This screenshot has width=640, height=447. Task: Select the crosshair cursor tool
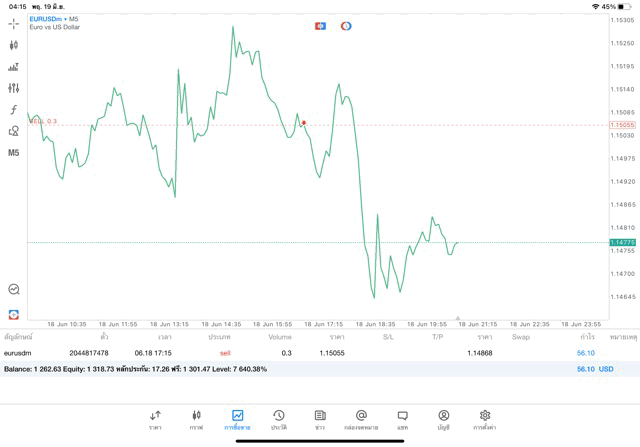pos(13,23)
